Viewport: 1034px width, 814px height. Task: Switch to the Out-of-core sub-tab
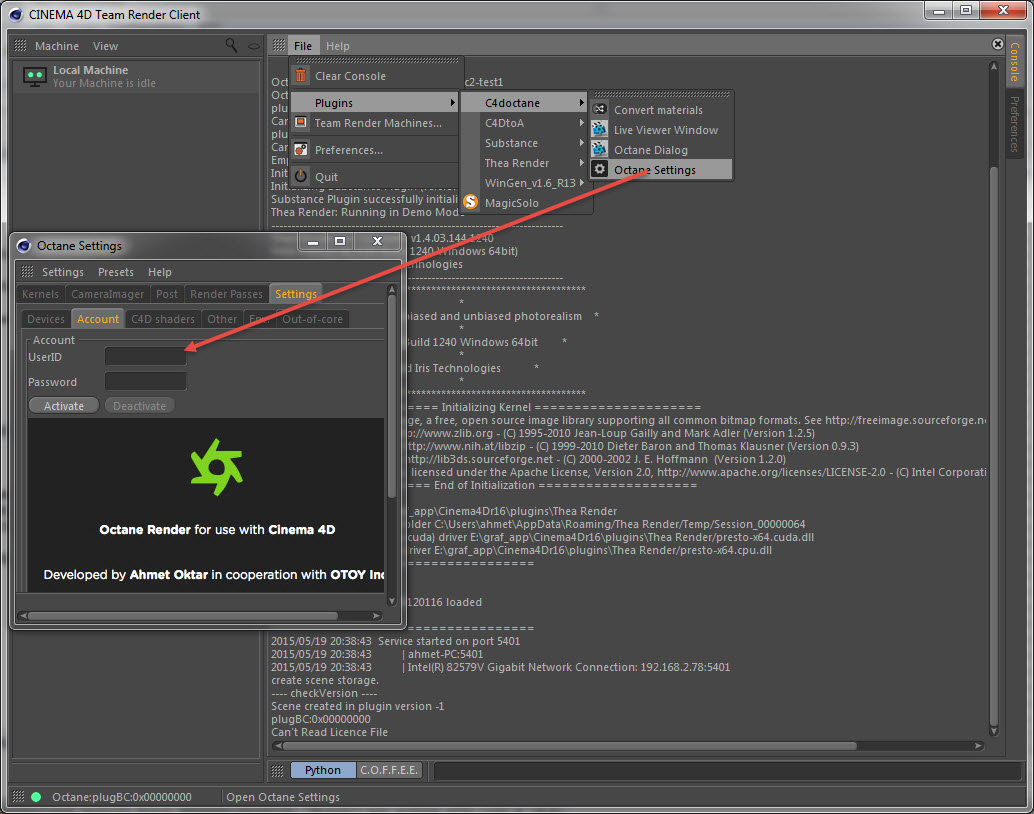point(313,319)
